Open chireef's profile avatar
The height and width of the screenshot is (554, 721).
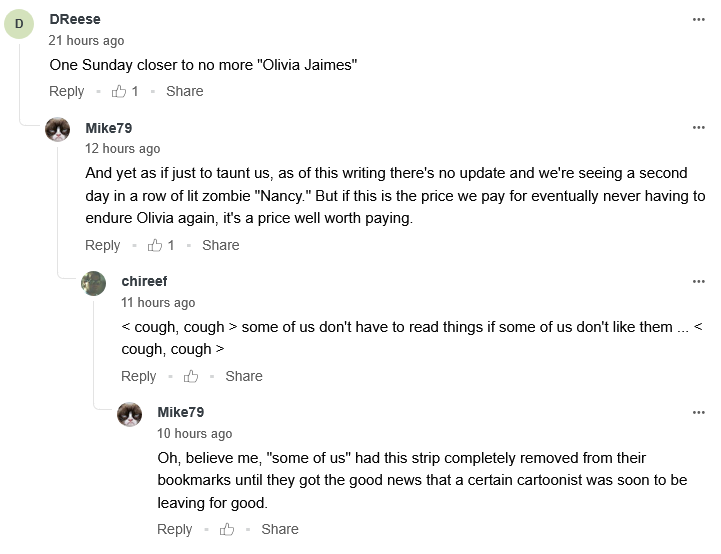(94, 283)
